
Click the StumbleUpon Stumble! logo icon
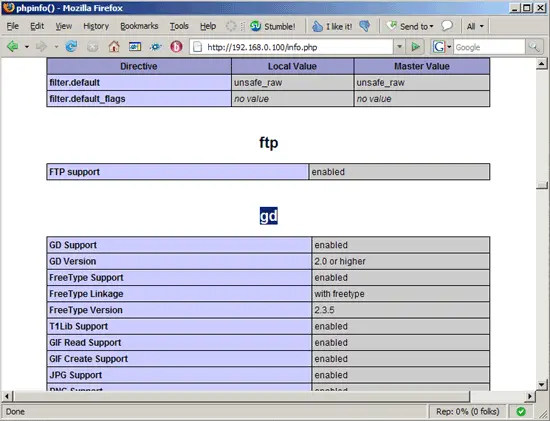[x=255, y=26]
